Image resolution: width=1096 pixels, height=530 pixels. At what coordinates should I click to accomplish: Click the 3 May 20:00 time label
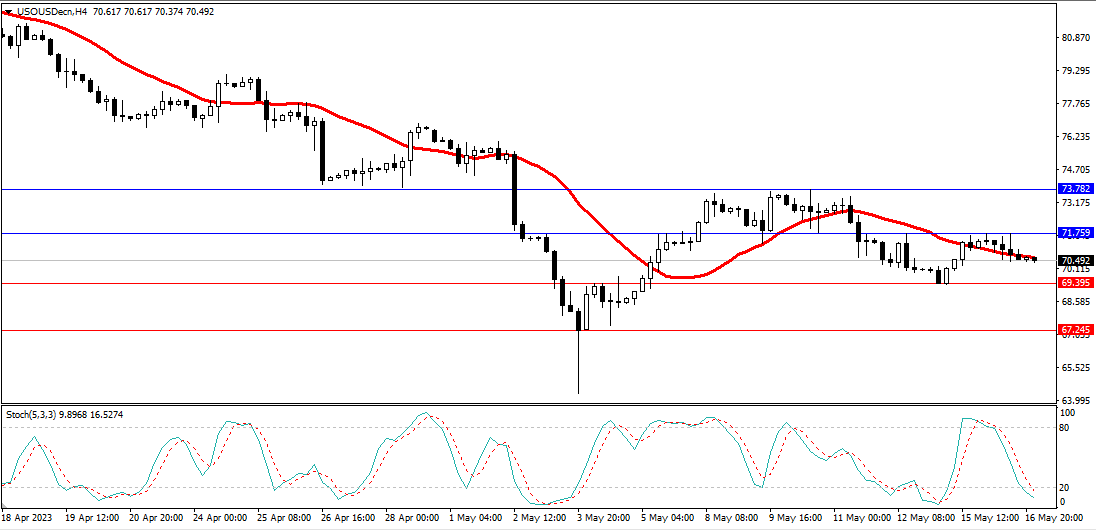(605, 518)
